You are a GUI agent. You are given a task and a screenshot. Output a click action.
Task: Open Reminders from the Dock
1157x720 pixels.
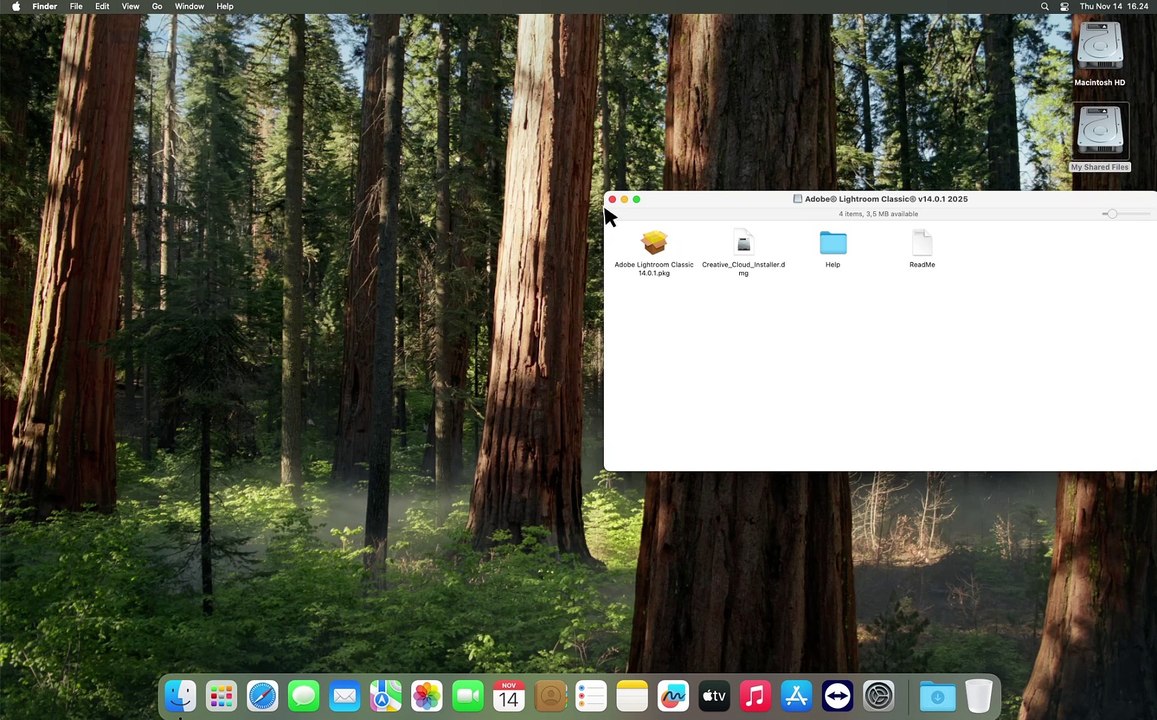[x=591, y=696]
